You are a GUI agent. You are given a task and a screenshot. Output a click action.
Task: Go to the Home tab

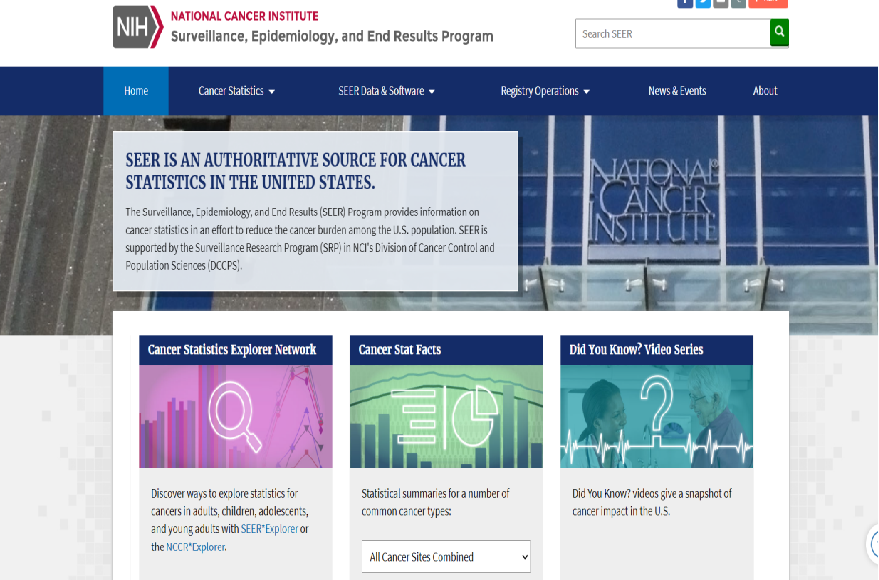136,91
